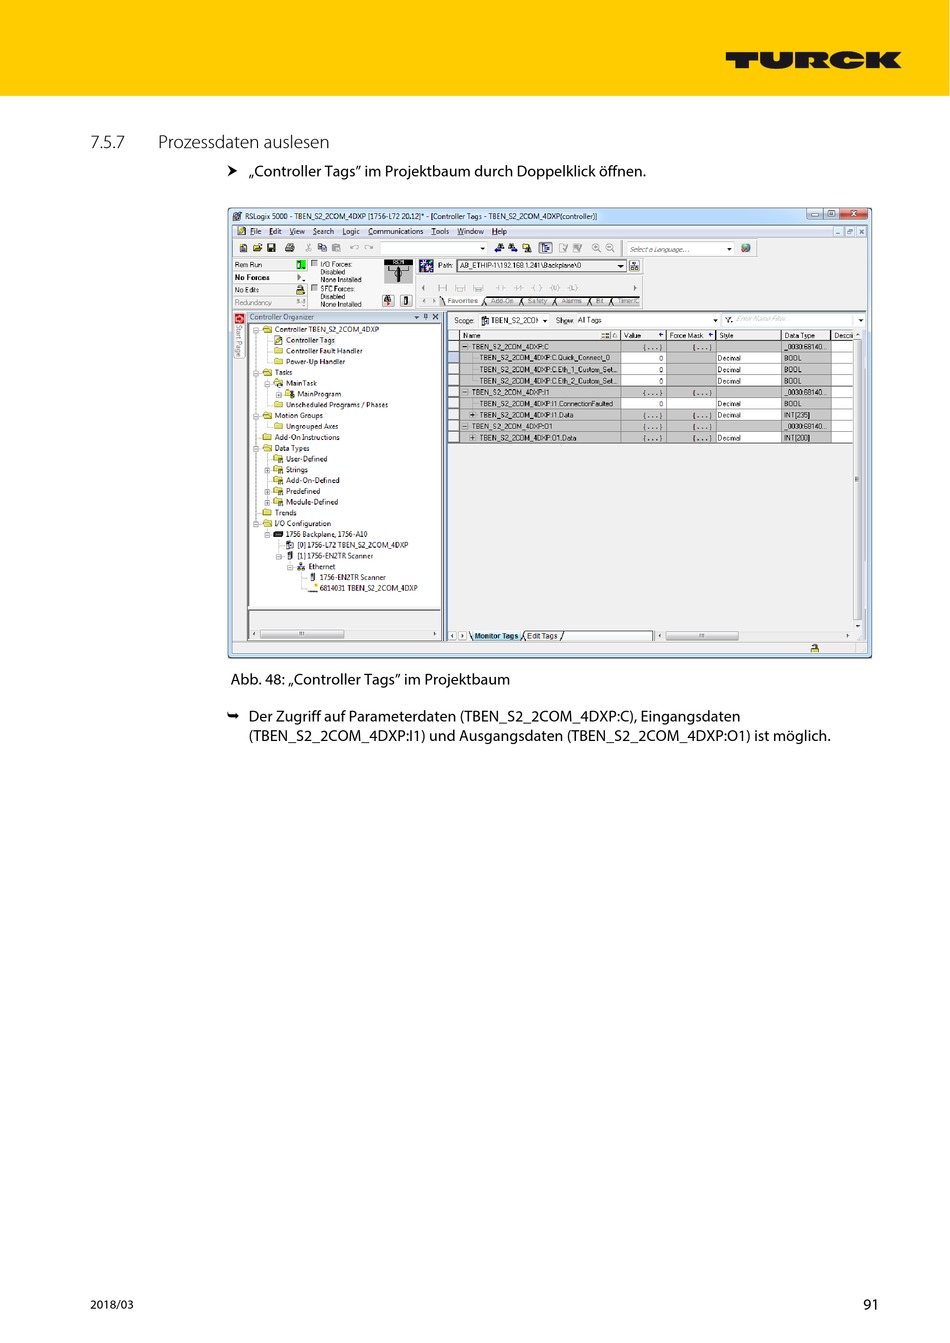950x1343 pixels.
Task: Toggle the I/O Forces checkbox
Action: pyautogui.click(x=314, y=264)
